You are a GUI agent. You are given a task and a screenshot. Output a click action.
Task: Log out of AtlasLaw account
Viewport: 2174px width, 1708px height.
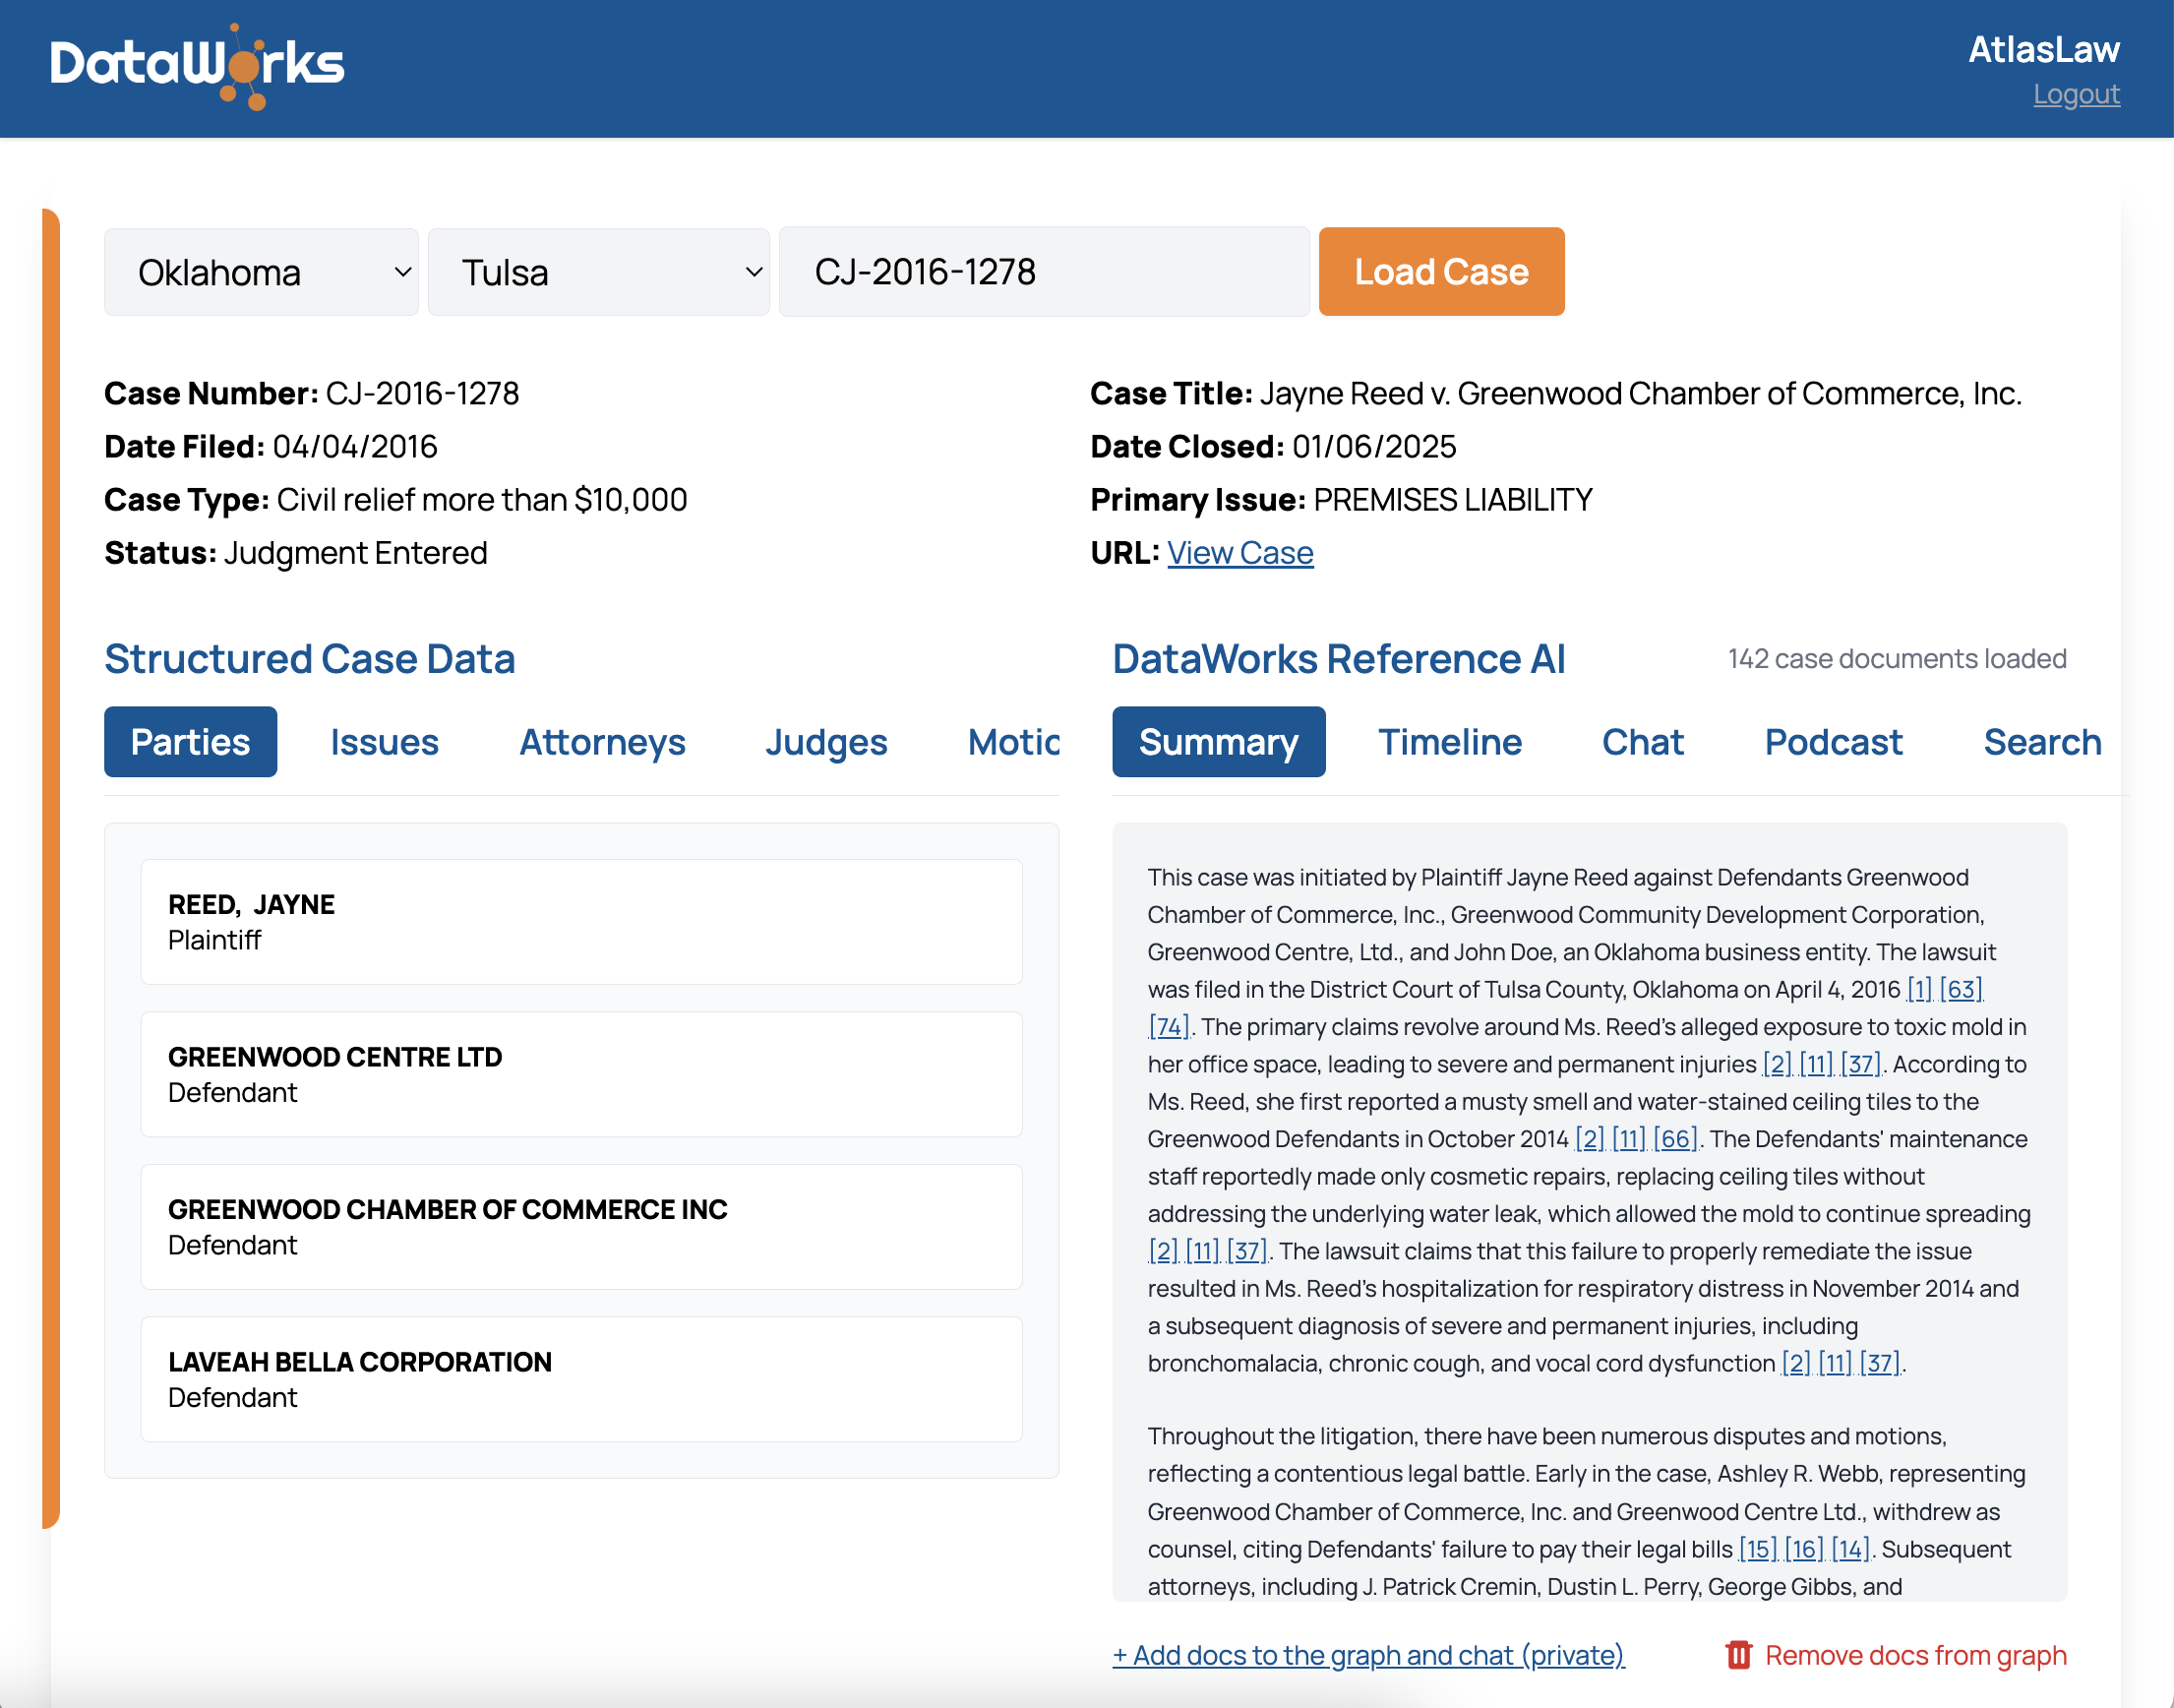point(2076,94)
